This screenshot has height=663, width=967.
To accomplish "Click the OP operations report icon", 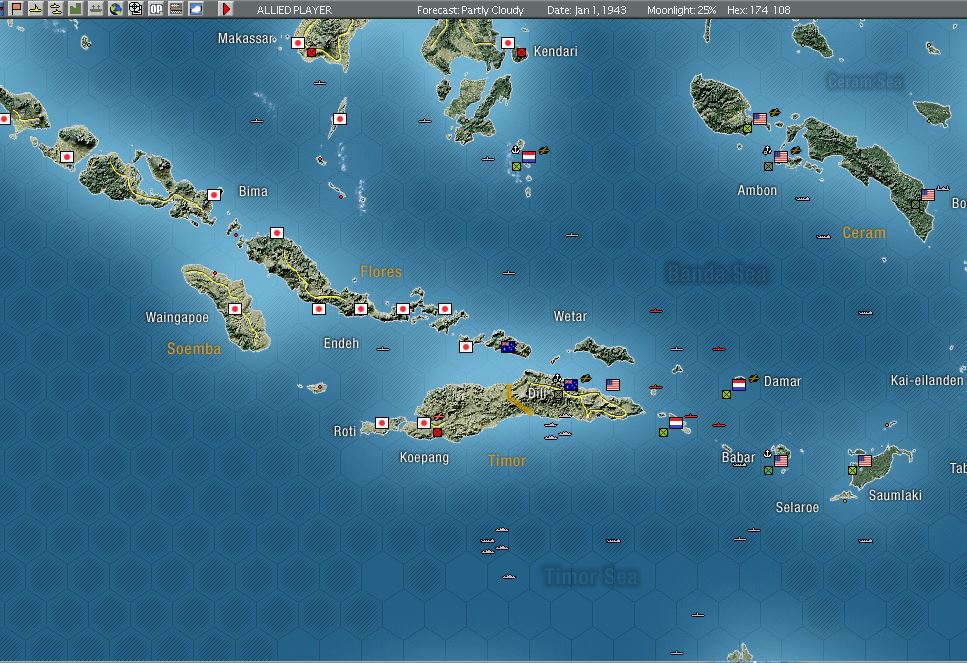I will pyautogui.click(x=155, y=9).
